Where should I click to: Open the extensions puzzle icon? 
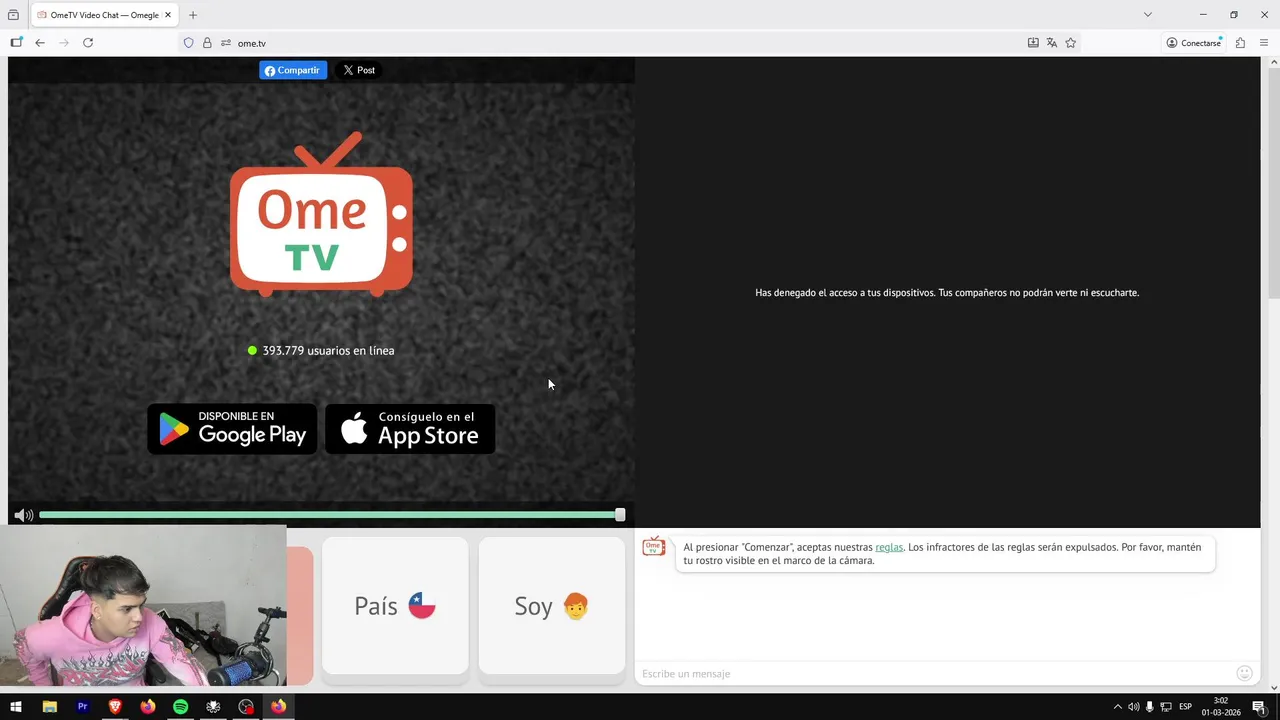[1240, 43]
